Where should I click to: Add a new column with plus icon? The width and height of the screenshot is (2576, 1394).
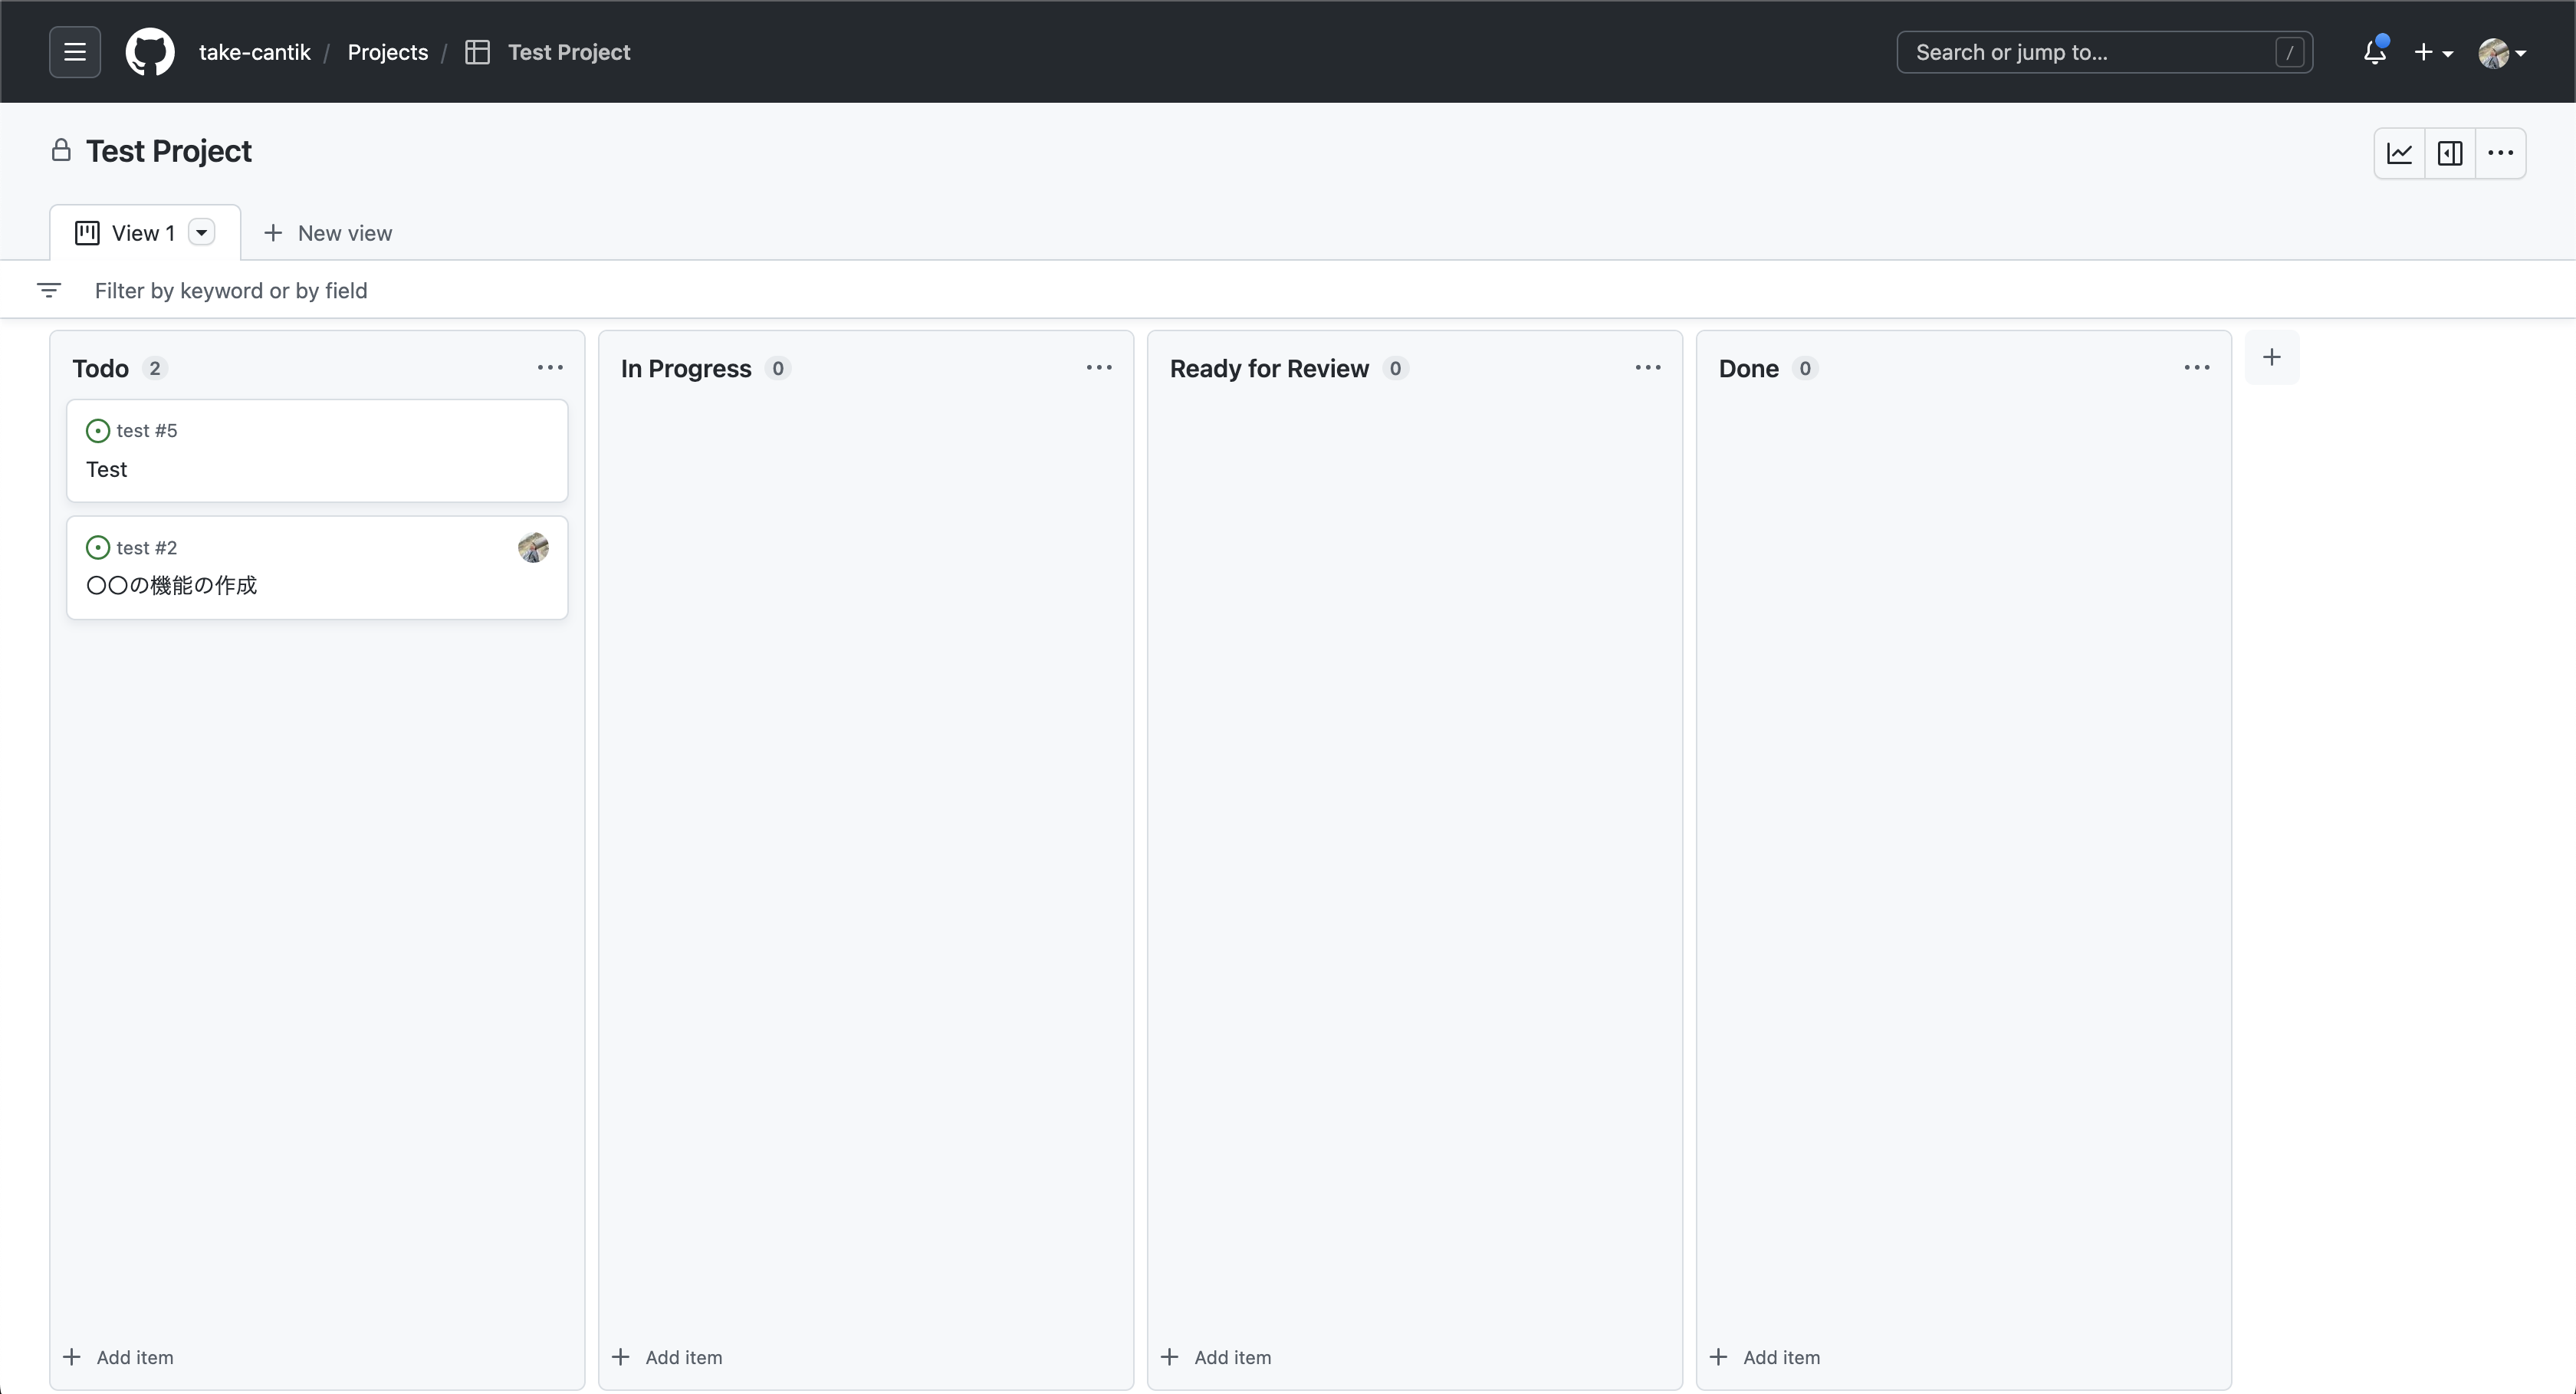[x=2271, y=357]
